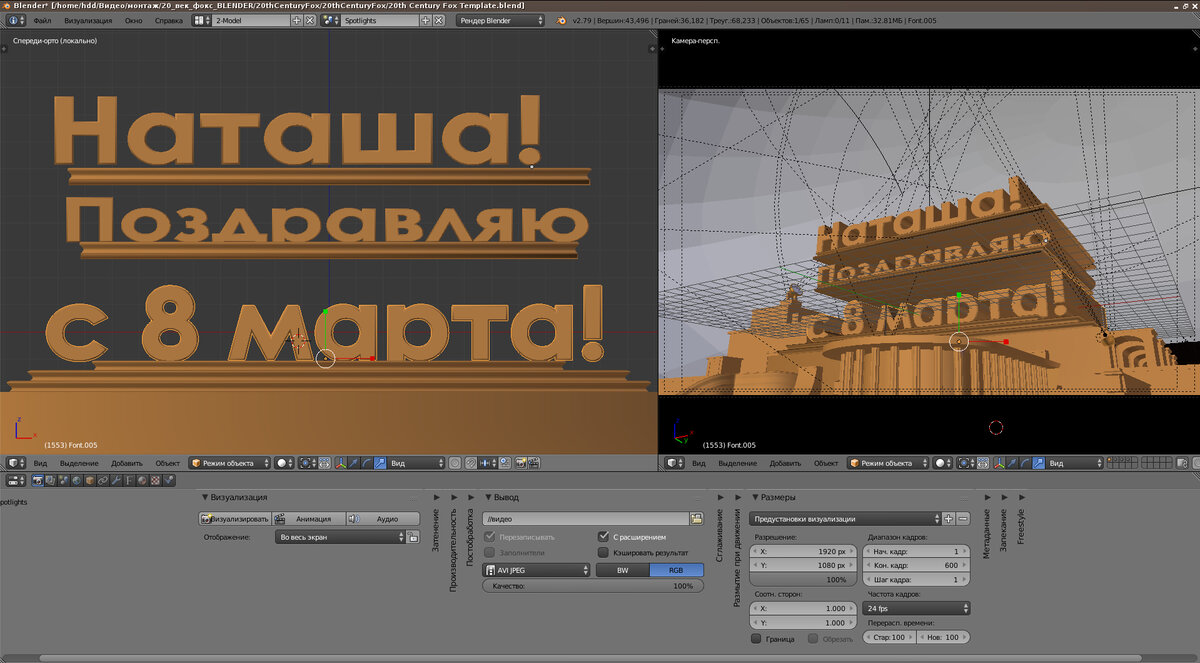Select RGB color mode
The image size is (1200, 663).
click(677, 570)
